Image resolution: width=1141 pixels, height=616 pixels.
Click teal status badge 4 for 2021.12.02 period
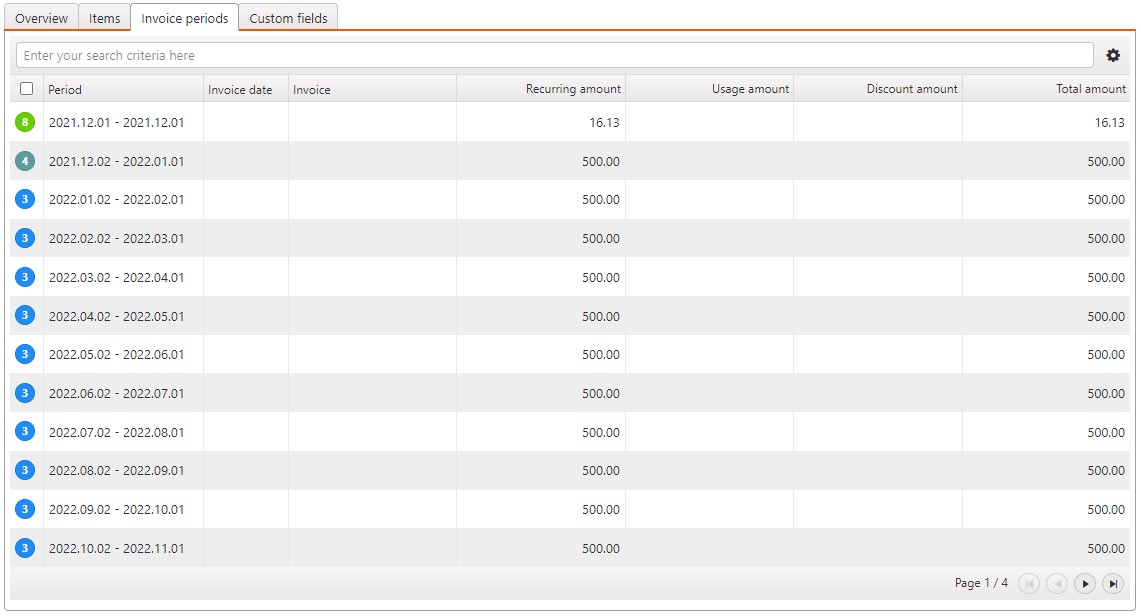pos(26,161)
